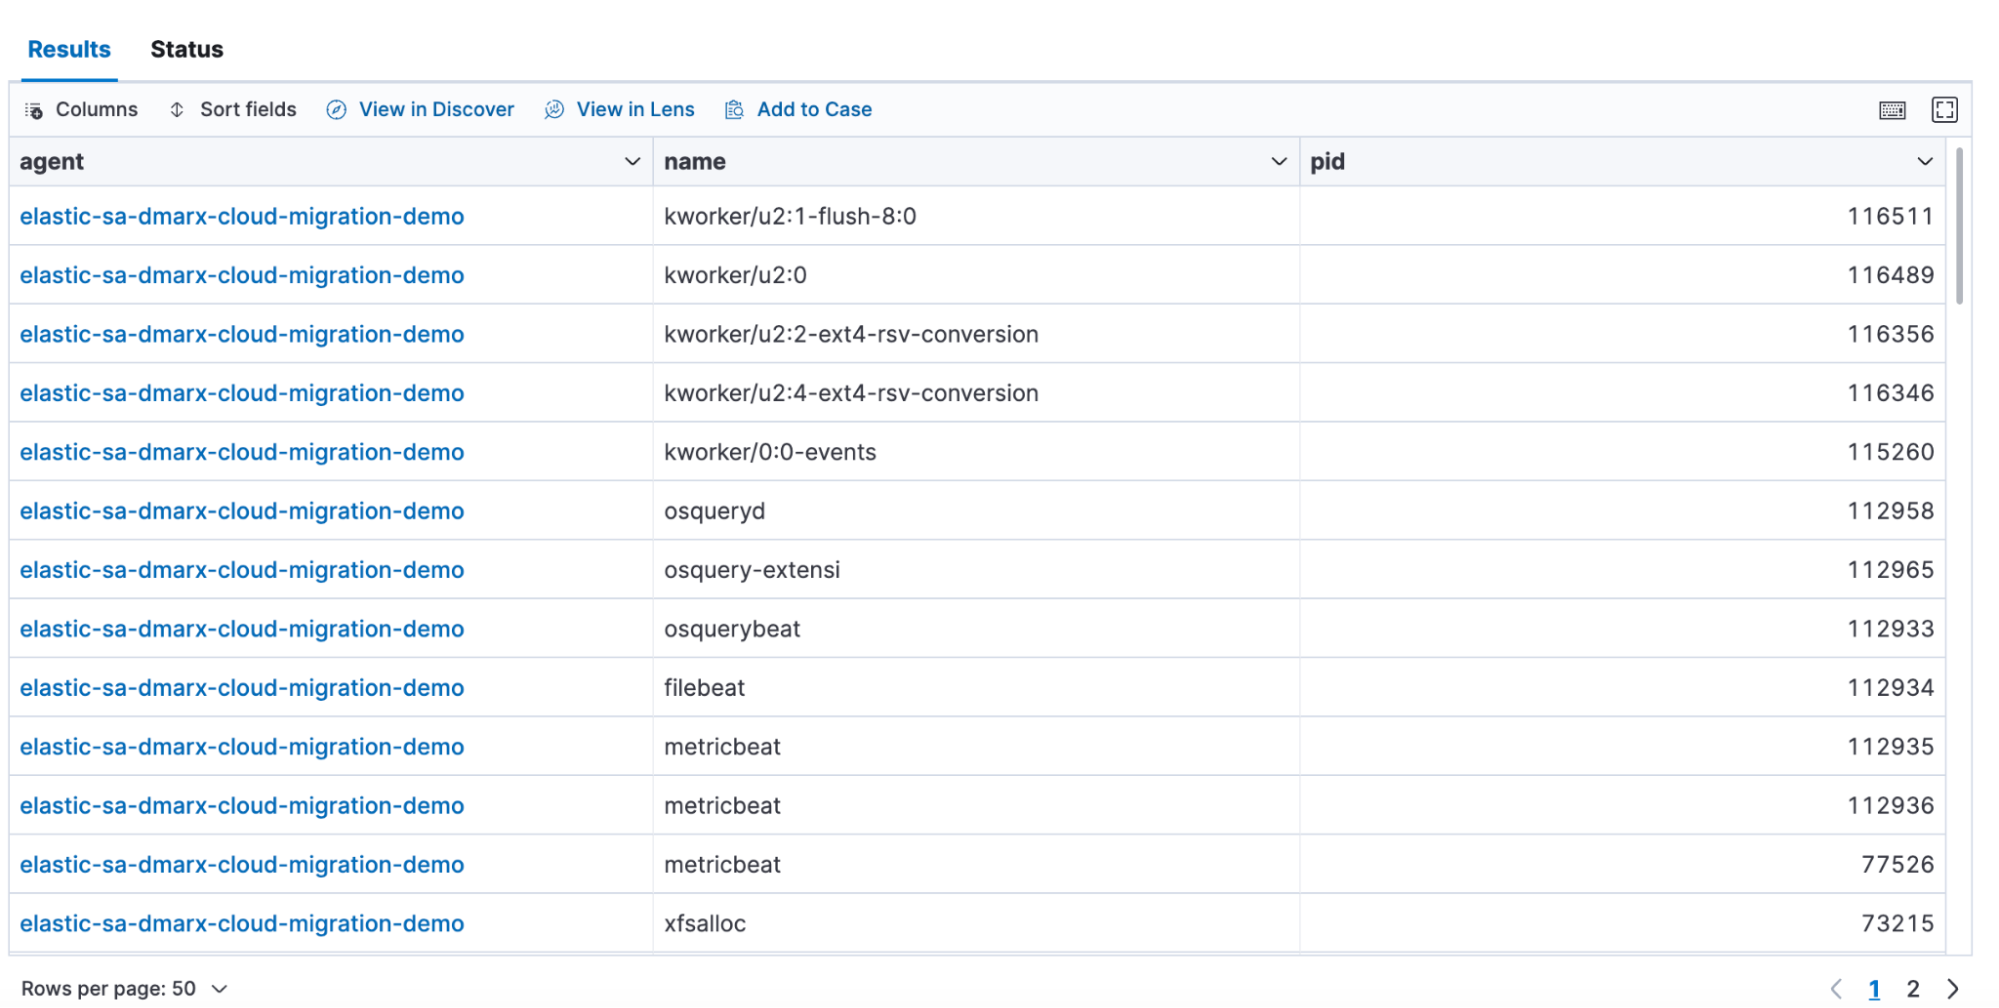Viewport: 1999px width, 1008px height.
Task: Open results via View in Lens
Action: 619,109
